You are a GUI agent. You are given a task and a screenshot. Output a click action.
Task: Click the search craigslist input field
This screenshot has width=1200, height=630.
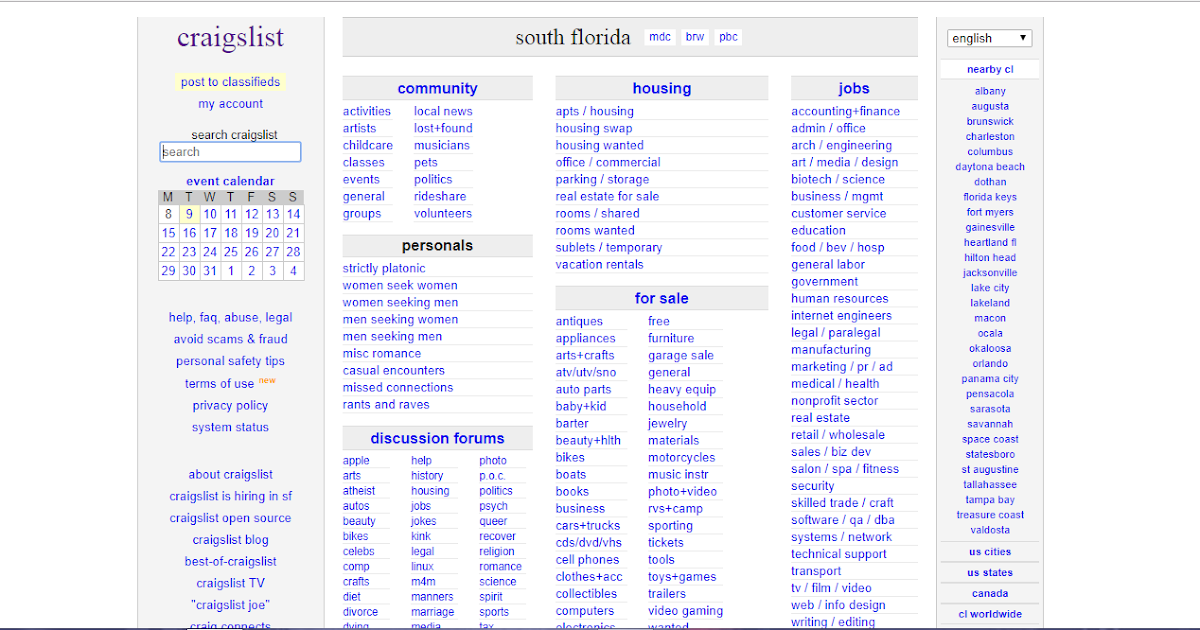[x=230, y=152]
